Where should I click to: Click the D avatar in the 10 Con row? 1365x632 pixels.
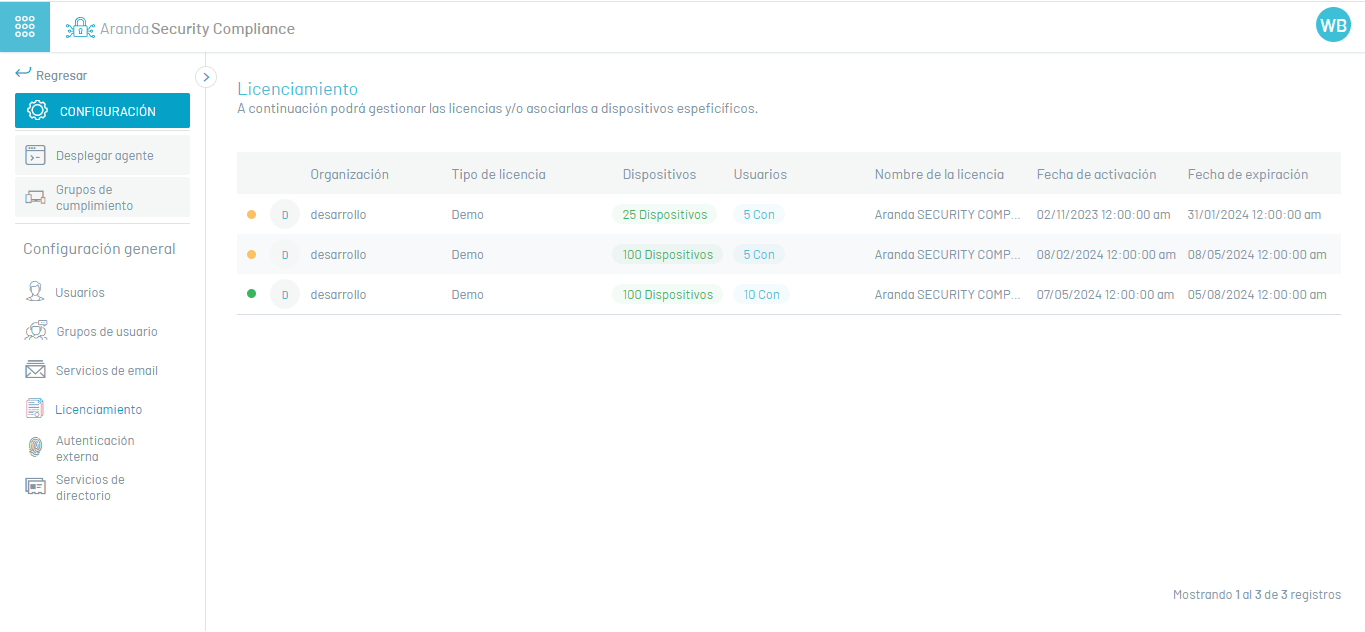[285, 294]
